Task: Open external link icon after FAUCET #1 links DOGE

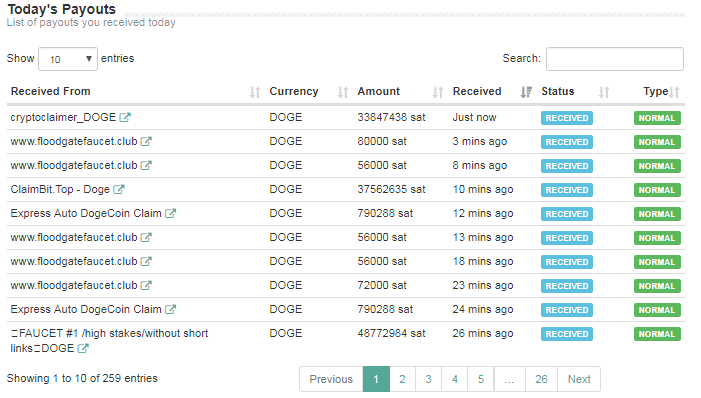Action: tap(83, 348)
